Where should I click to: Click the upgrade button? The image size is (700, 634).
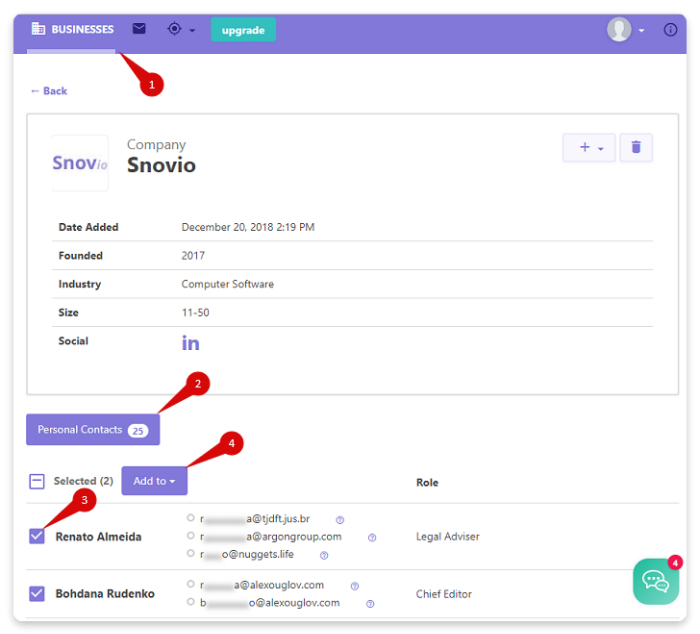[x=243, y=30]
